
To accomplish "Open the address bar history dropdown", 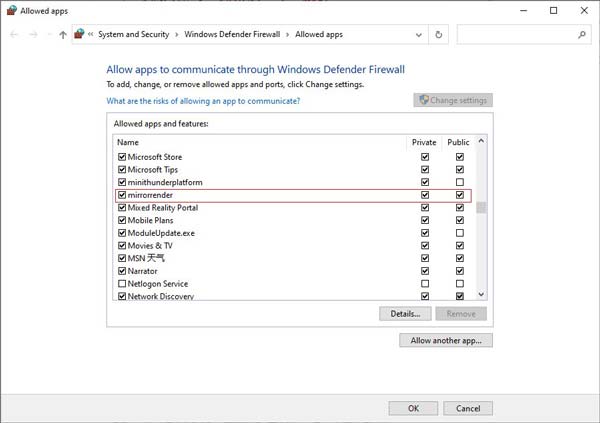I will tap(419, 34).
